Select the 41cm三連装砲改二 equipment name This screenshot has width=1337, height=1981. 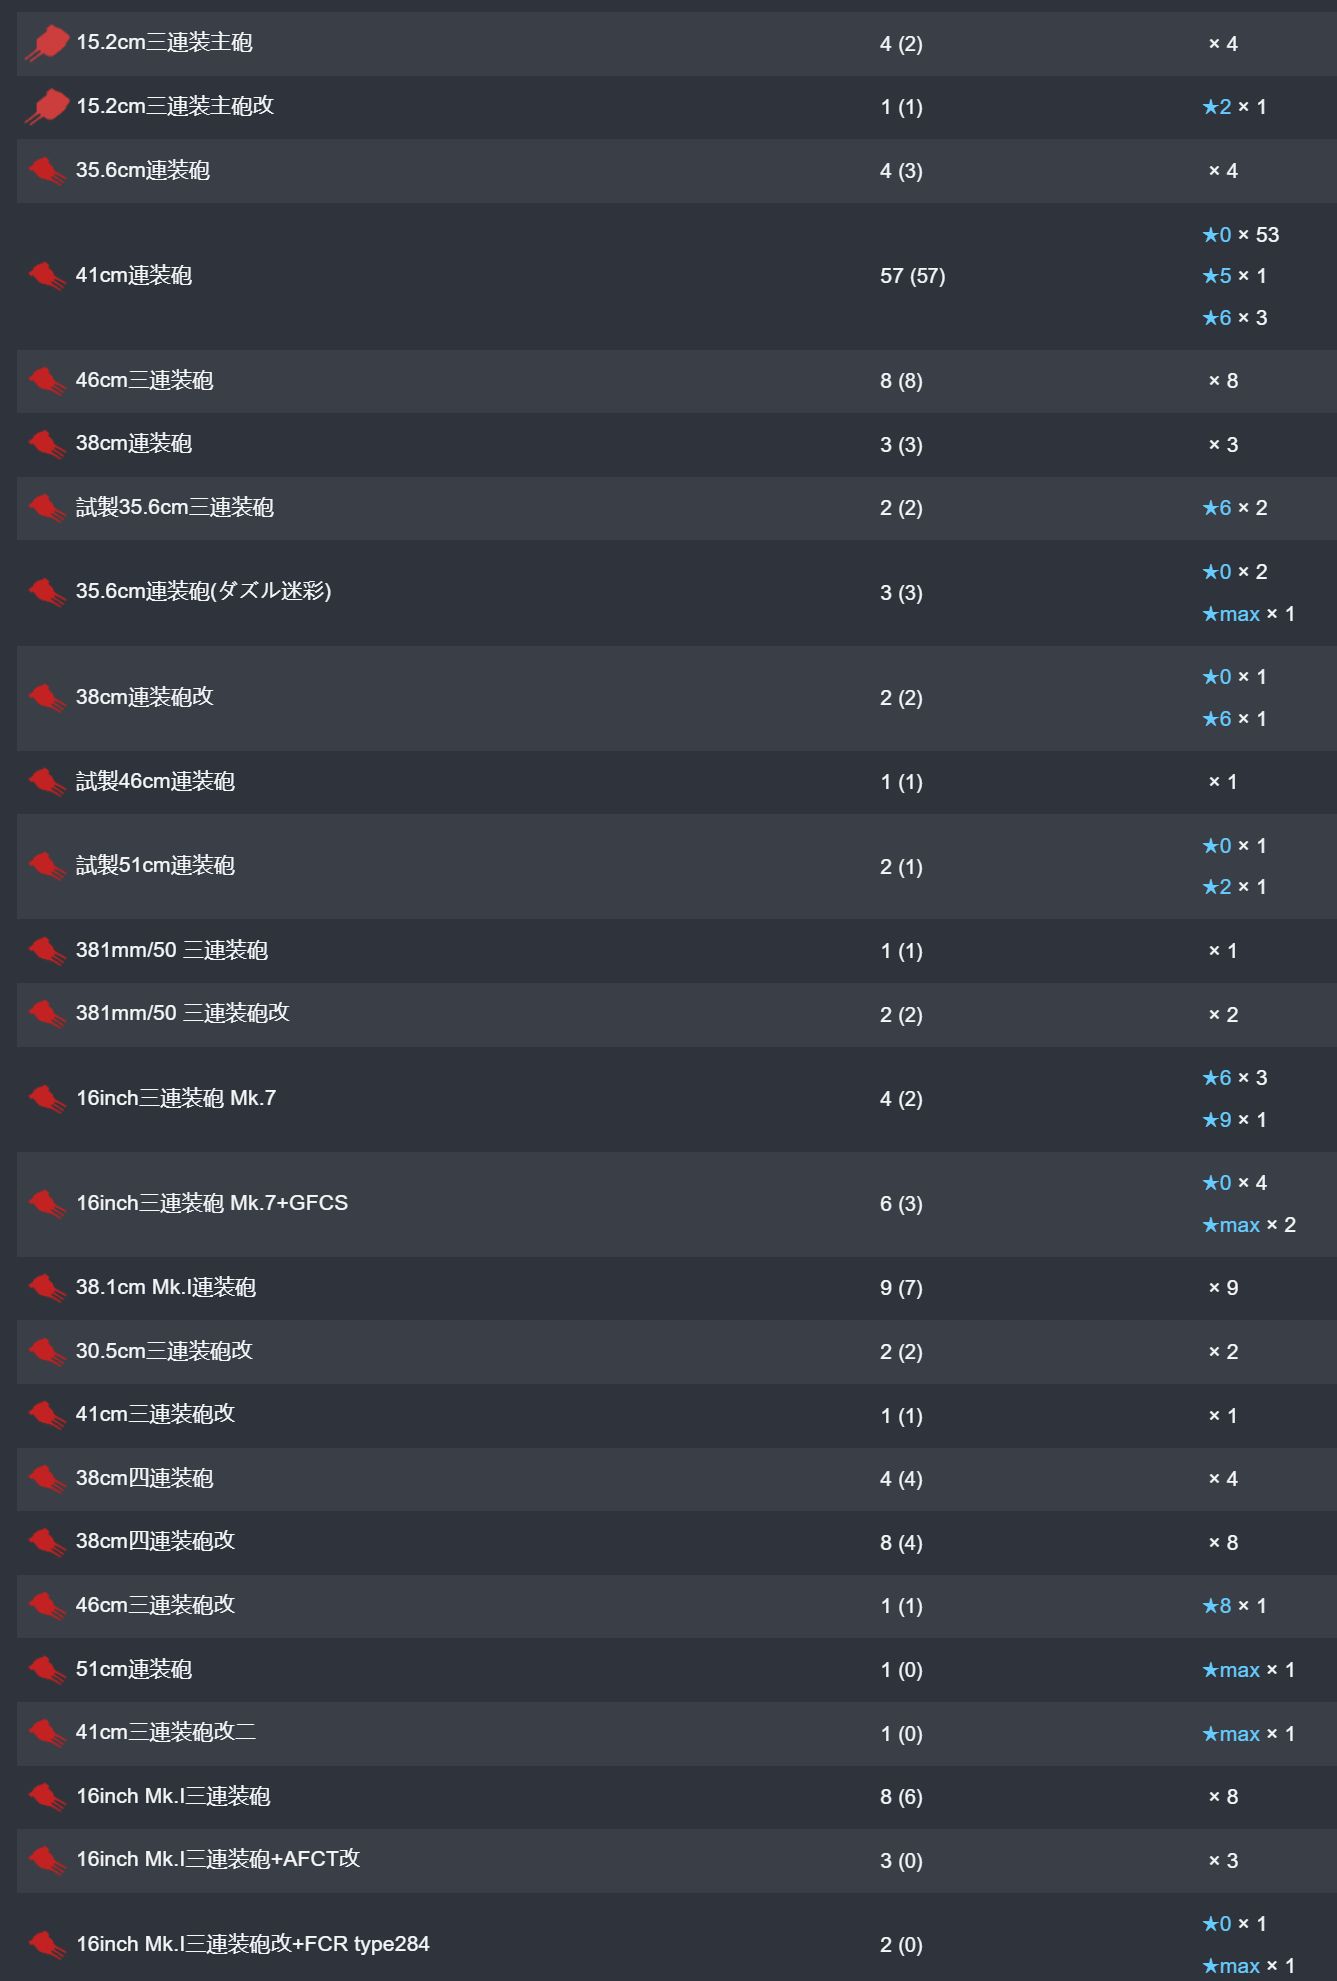[x=166, y=1732]
